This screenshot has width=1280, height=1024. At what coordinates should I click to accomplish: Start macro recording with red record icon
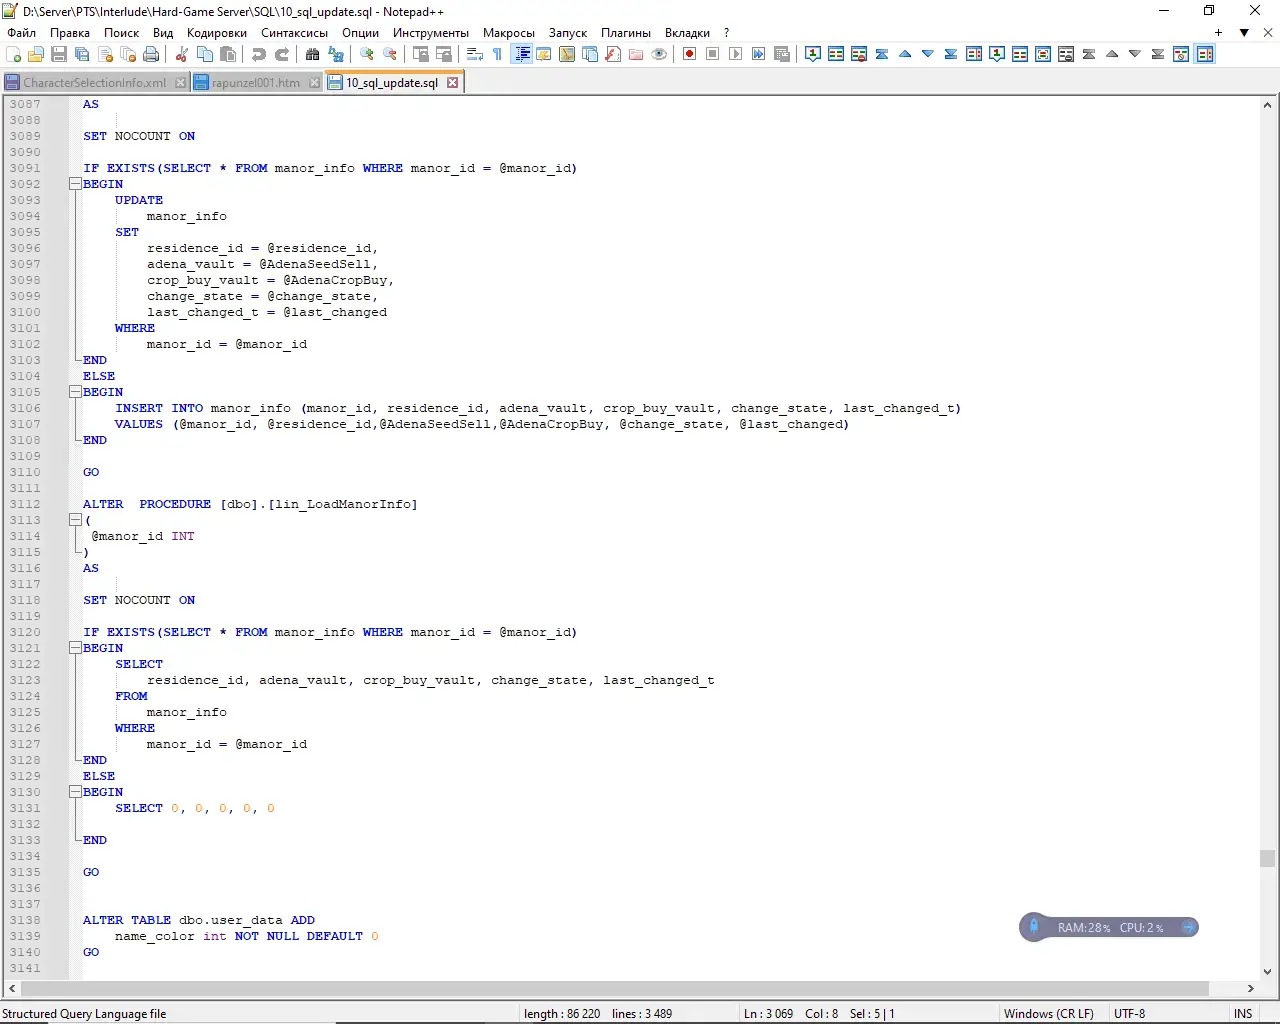[690, 54]
